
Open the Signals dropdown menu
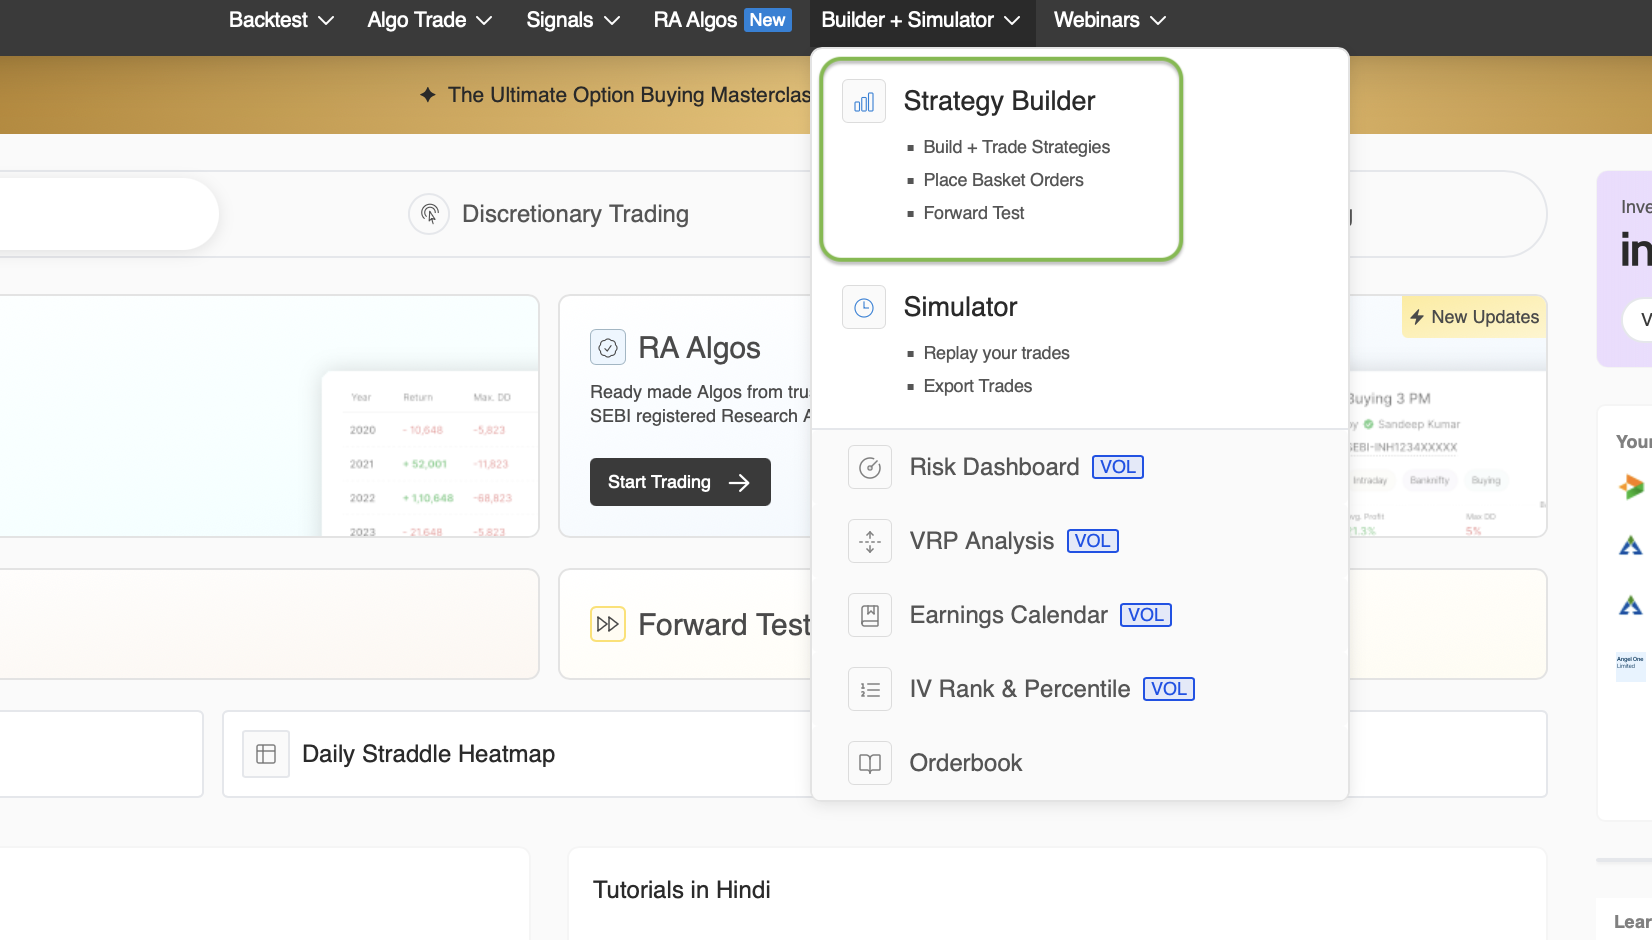[x=572, y=20]
